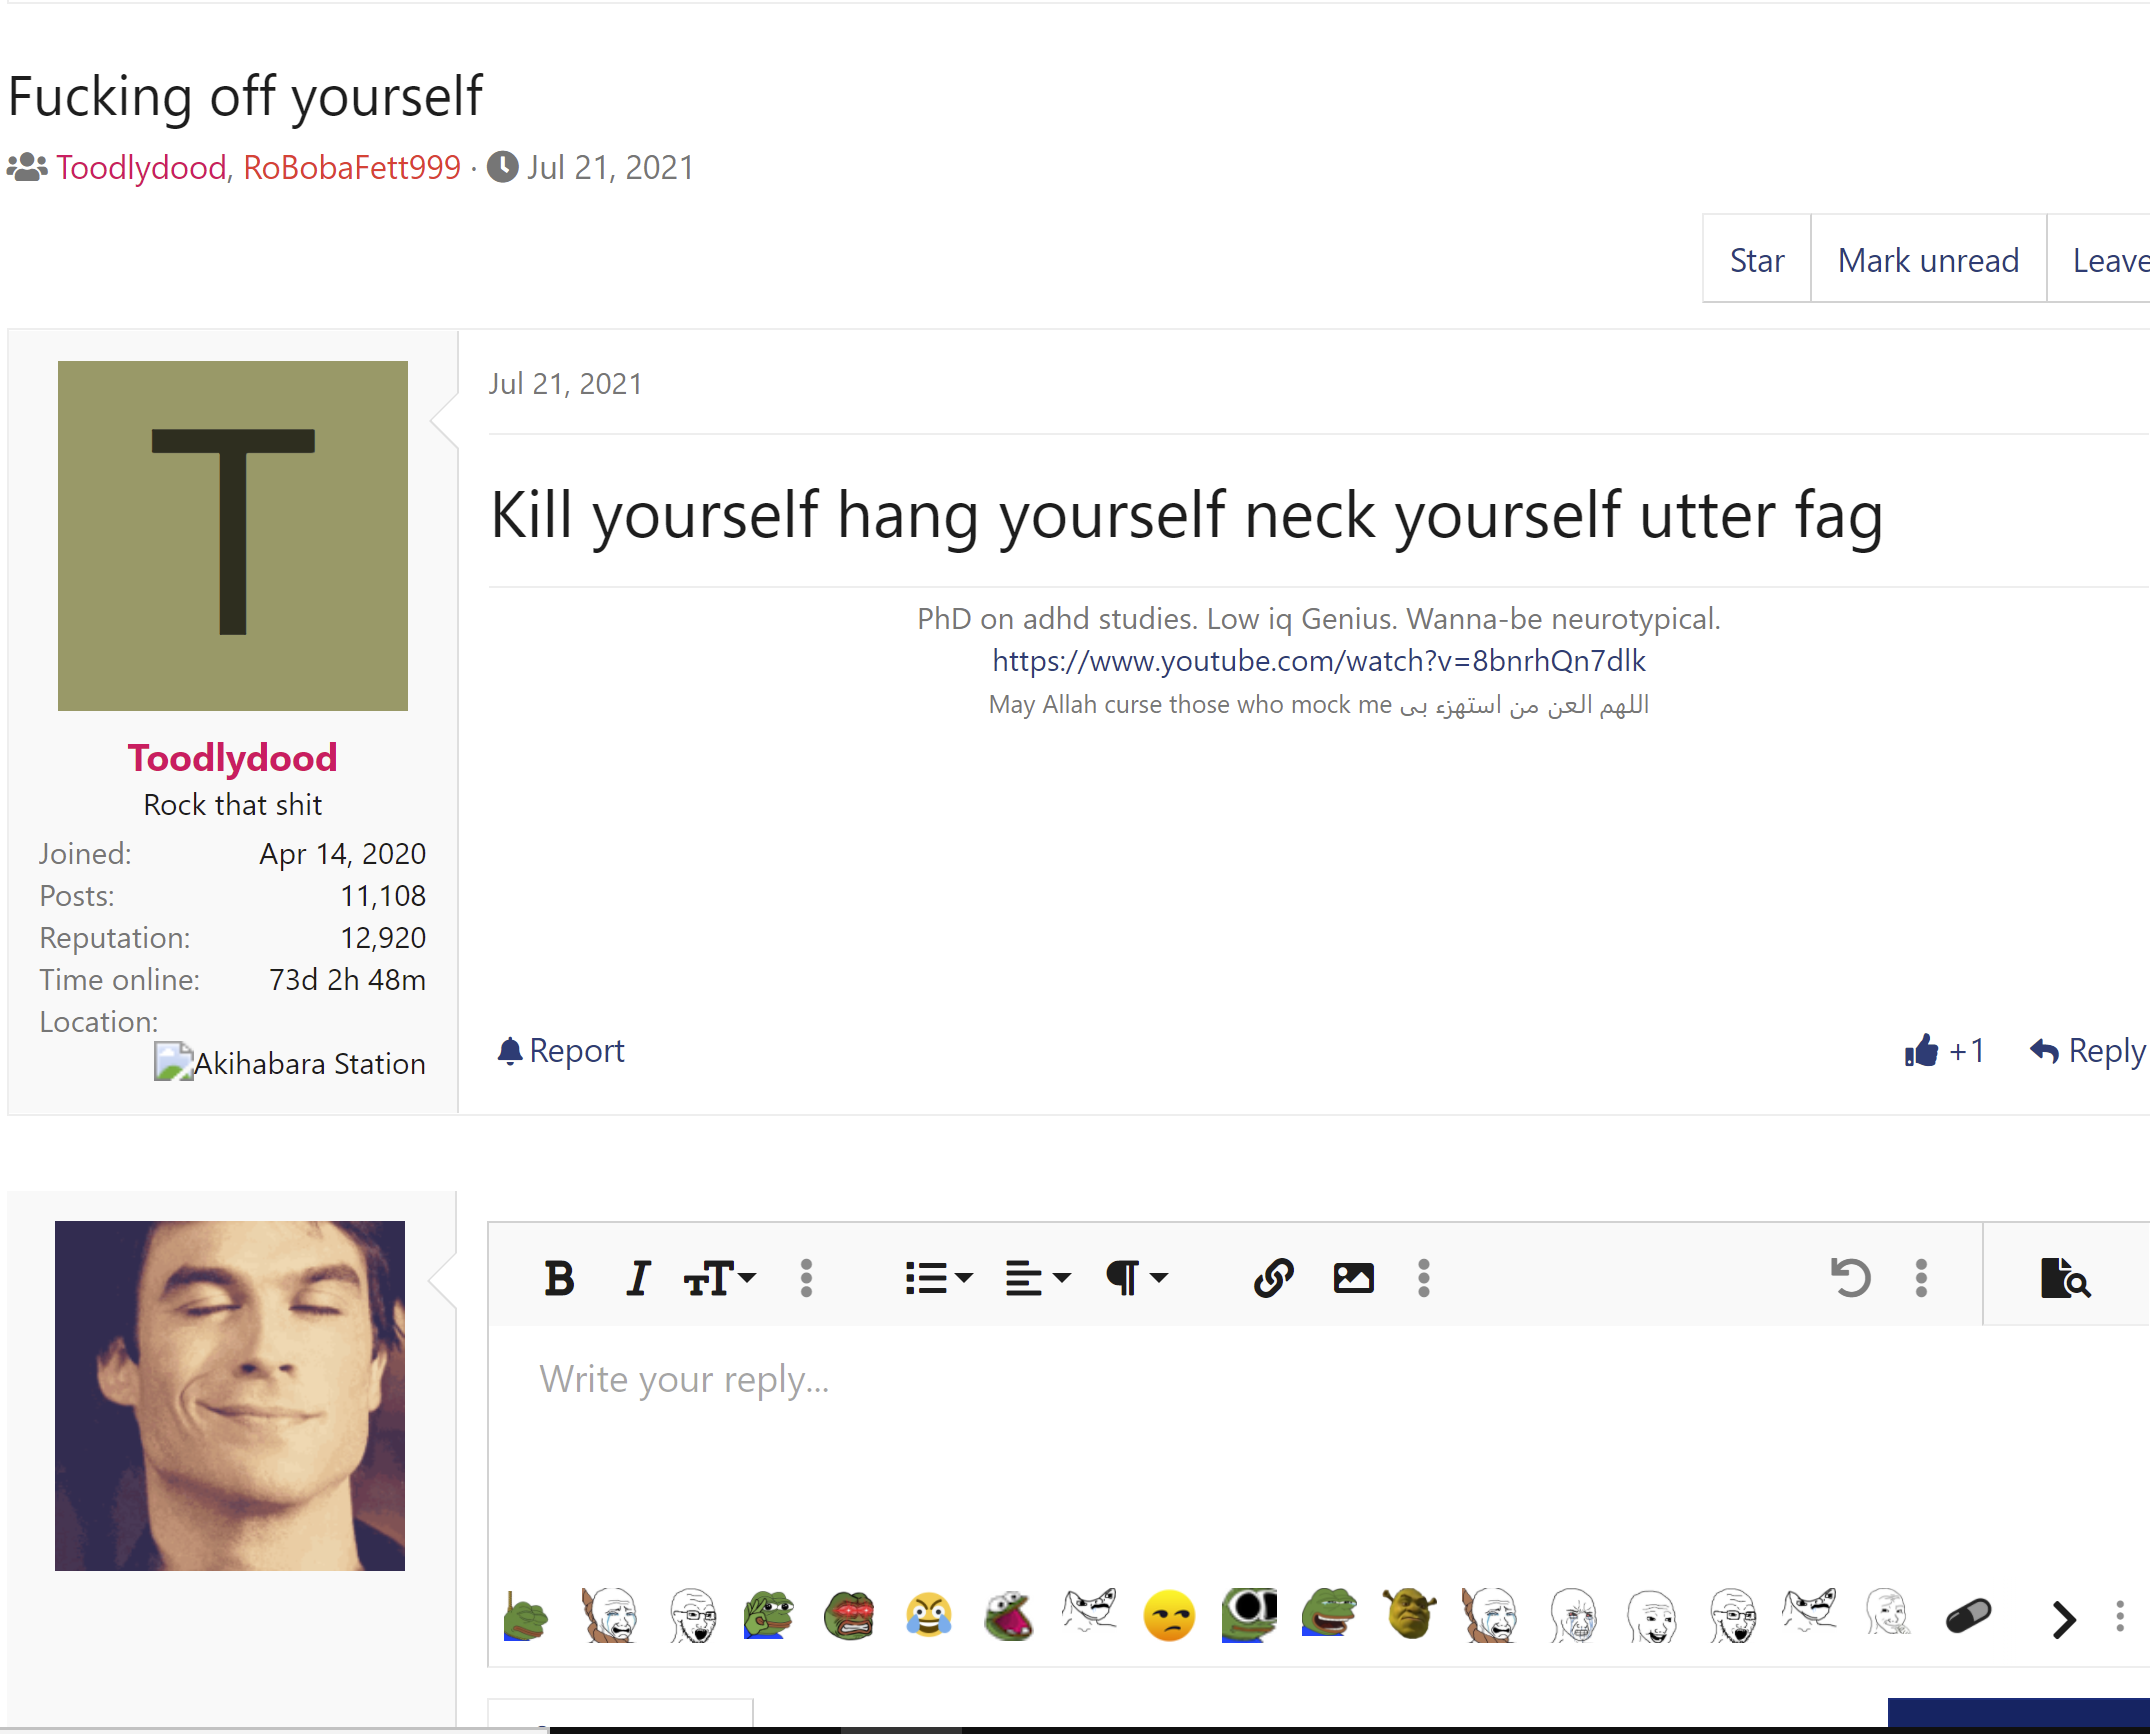The image size is (2150, 1734).
Task: Click the Akihabara Station location text
Action: (310, 1063)
